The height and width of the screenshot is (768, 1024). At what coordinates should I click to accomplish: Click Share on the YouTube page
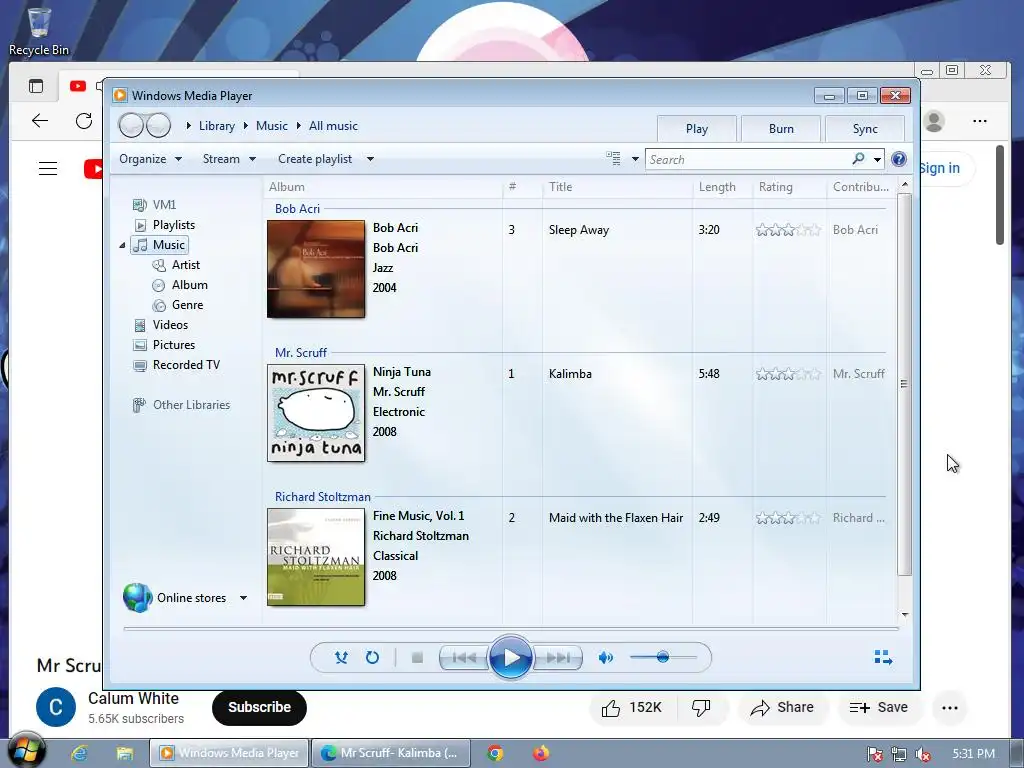pyautogui.click(x=782, y=707)
